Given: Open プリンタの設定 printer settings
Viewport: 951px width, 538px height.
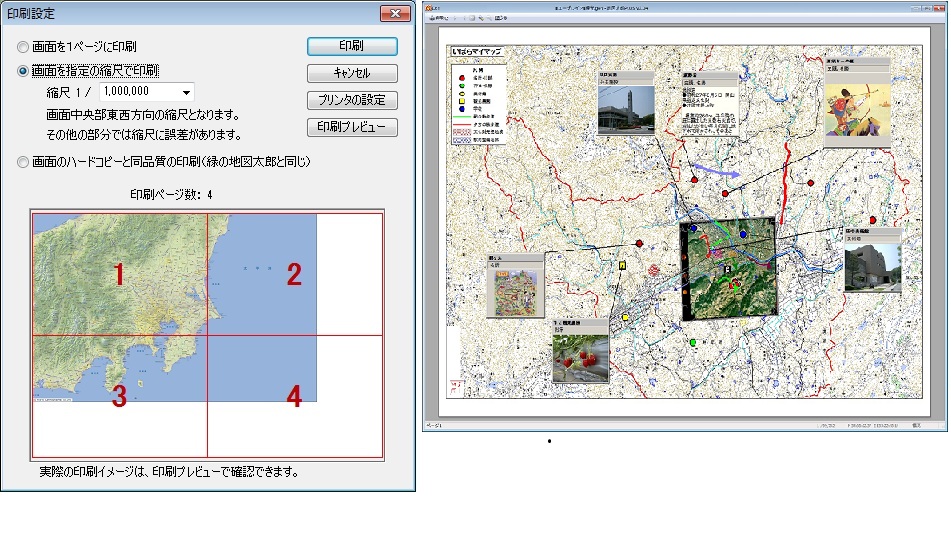Looking at the screenshot, I should point(352,101).
